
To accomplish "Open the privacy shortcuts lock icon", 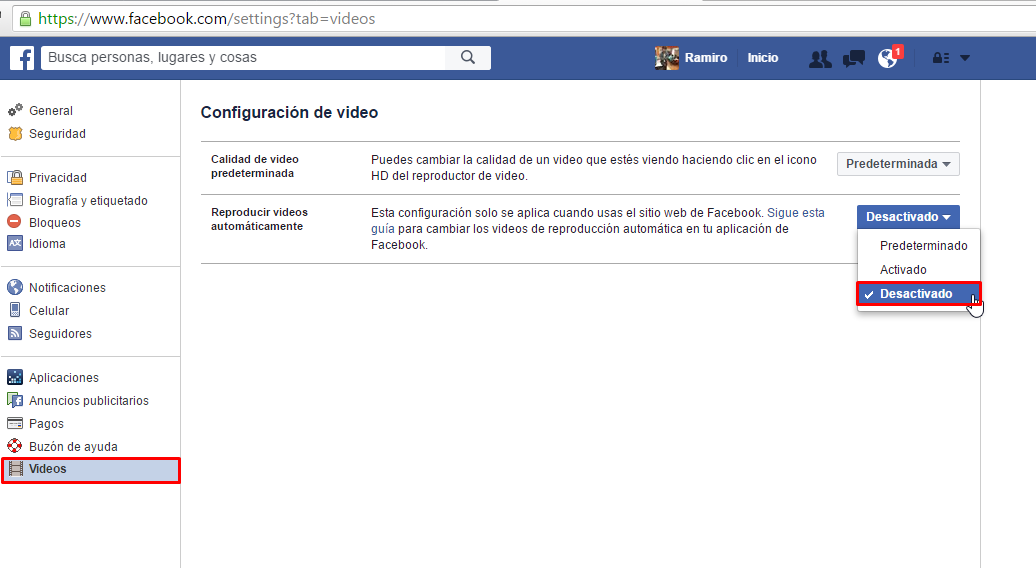I will [x=941, y=58].
